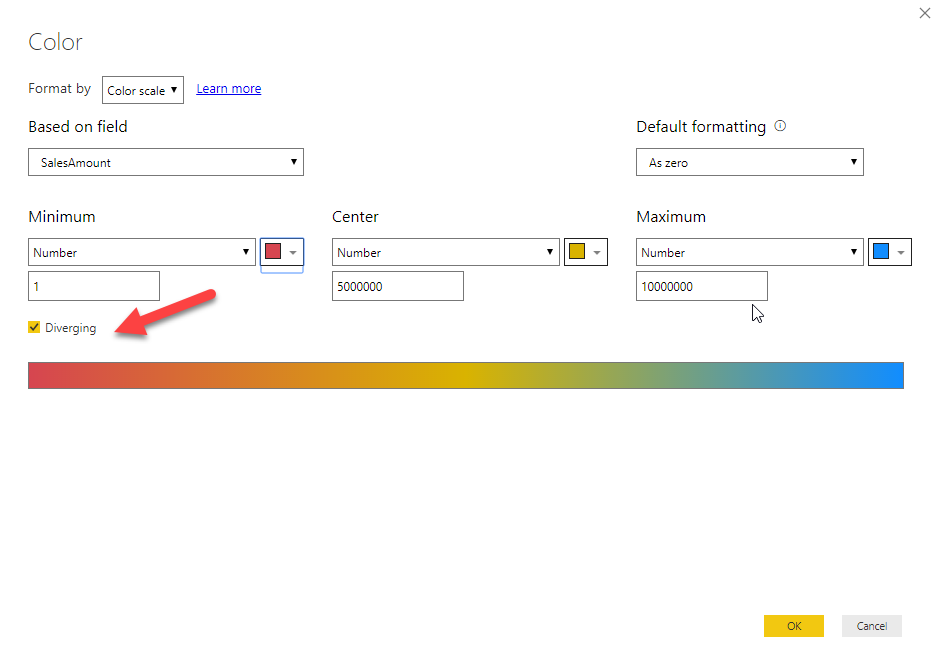Click the info icon beside Default formatting
Image resolution: width=940 pixels, height=665 pixels.
pyautogui.click(x=780, y=127)
